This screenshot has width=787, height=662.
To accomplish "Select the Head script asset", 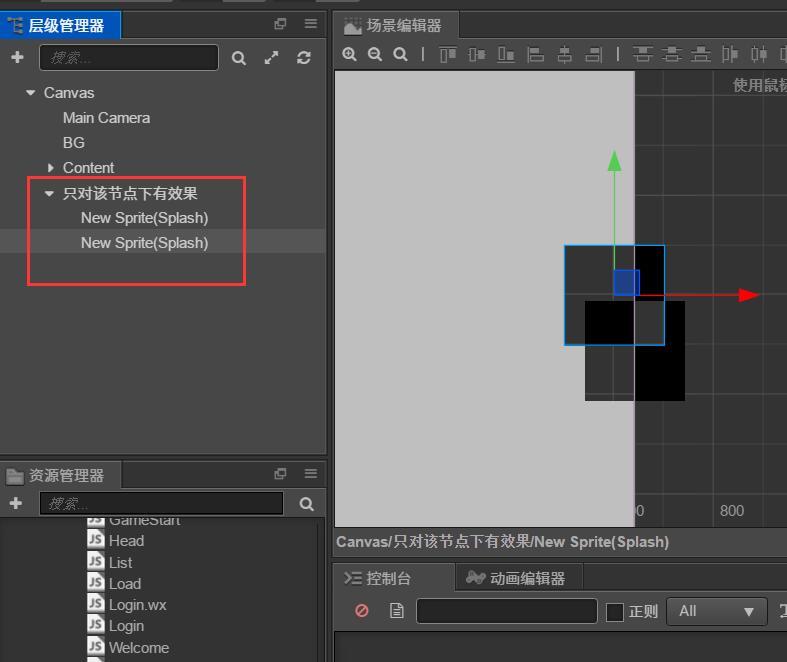I will point(126,541).
